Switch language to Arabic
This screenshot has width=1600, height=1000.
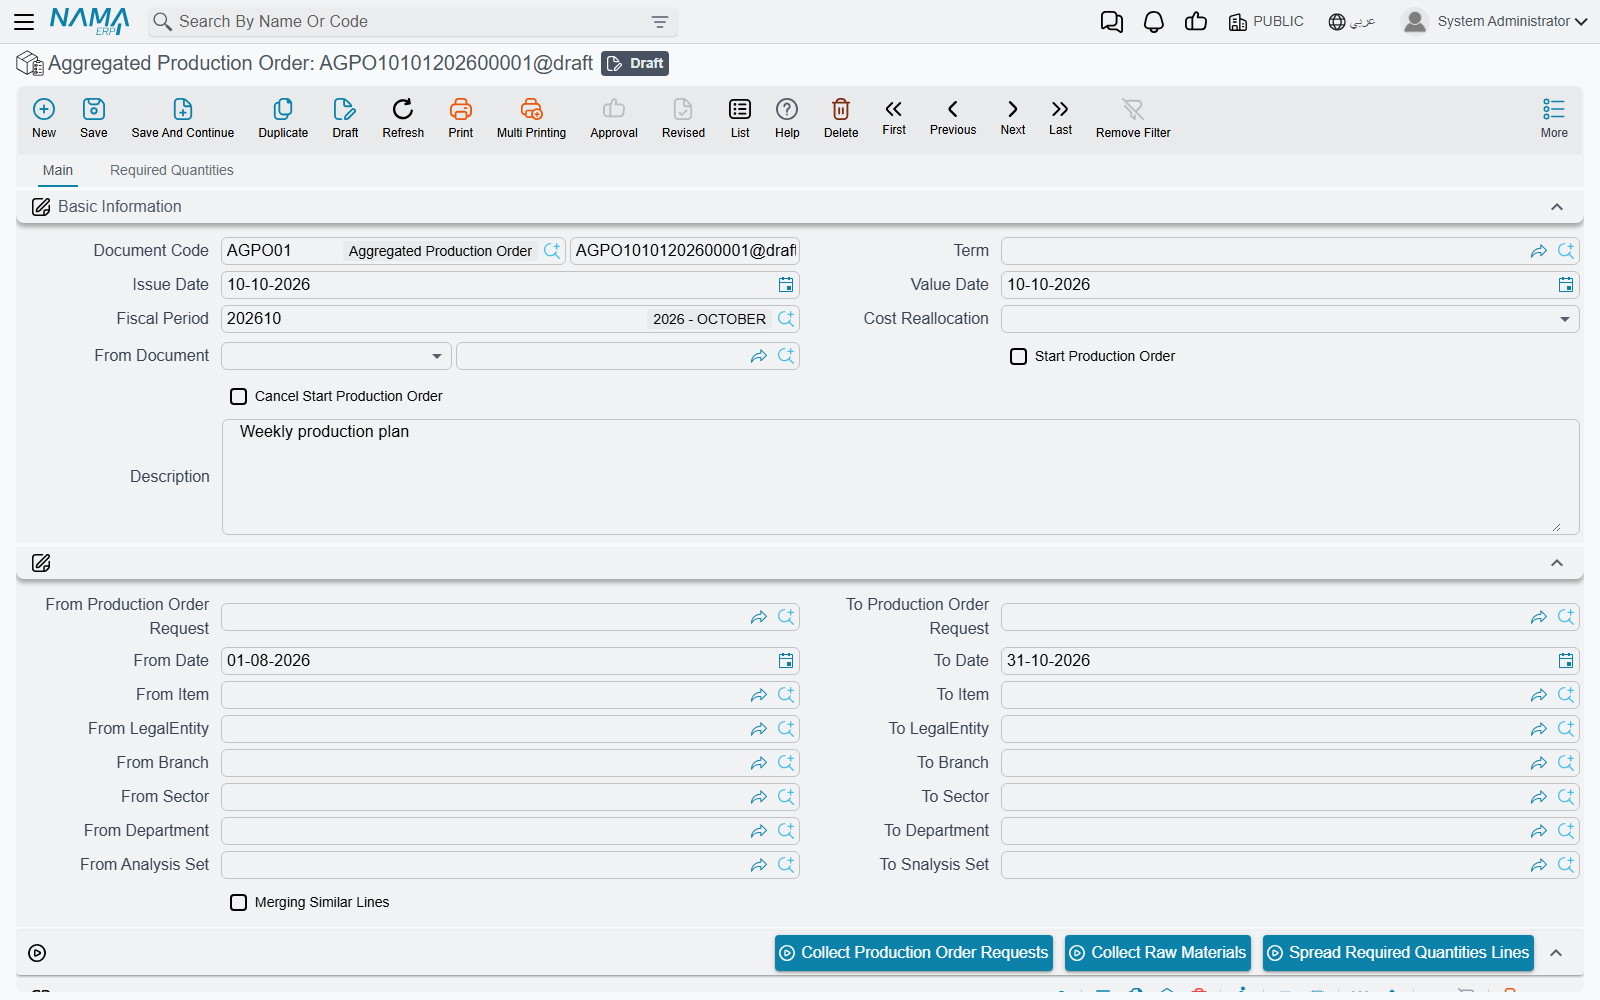click(x=1352, y=21)
